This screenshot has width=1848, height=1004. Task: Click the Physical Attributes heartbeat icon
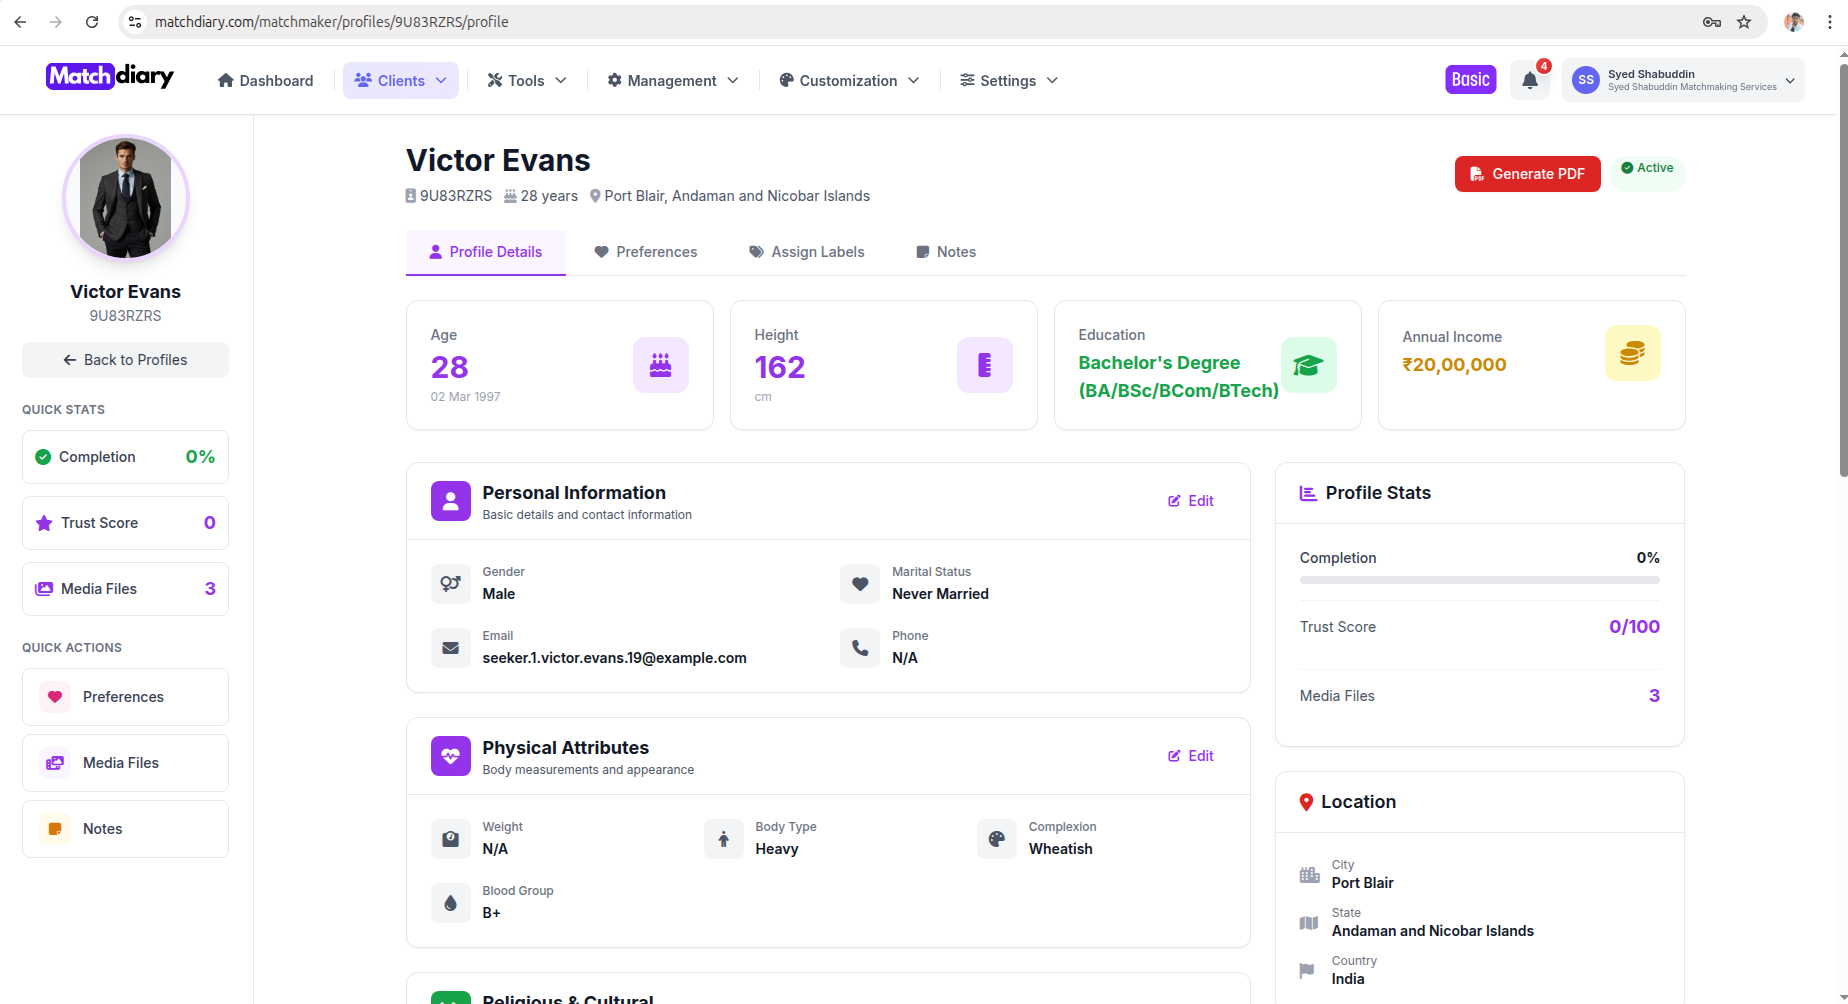[450, 756]
